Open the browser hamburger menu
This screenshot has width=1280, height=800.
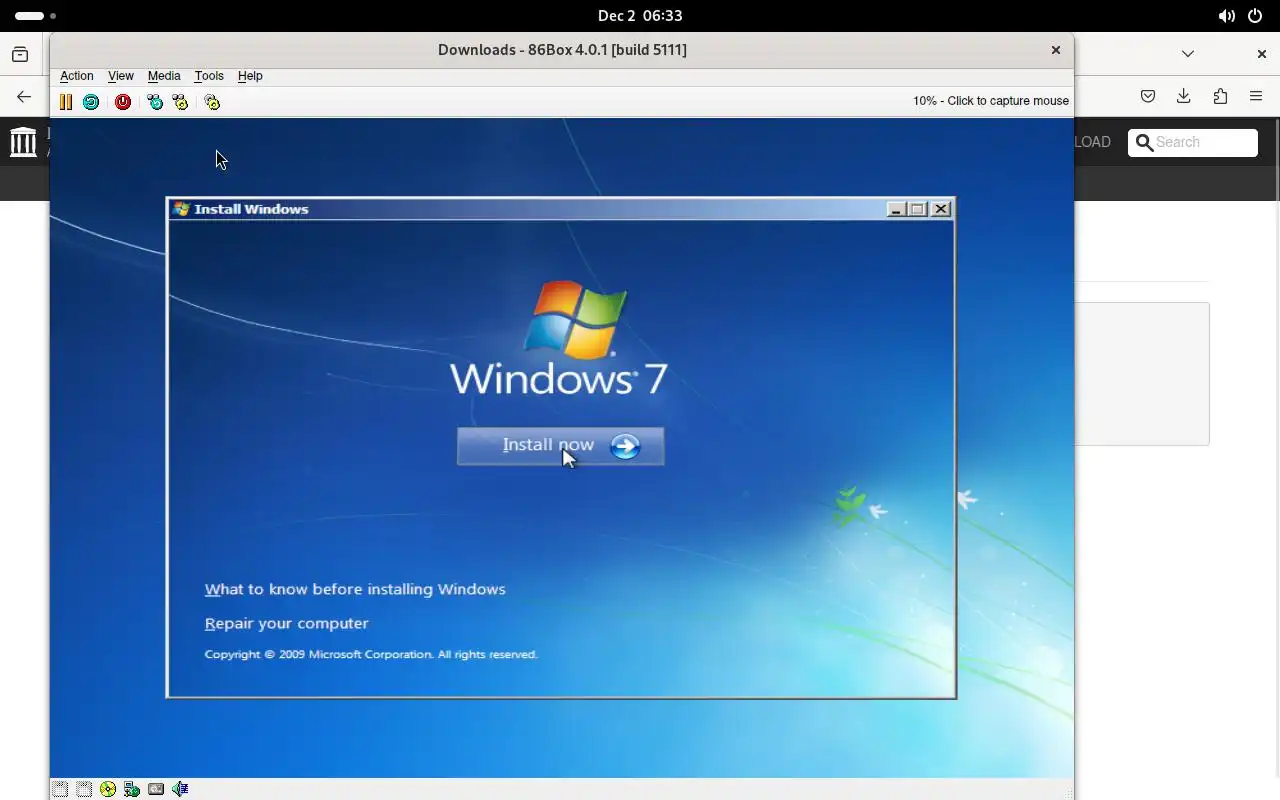click(x=1256, y=97)
